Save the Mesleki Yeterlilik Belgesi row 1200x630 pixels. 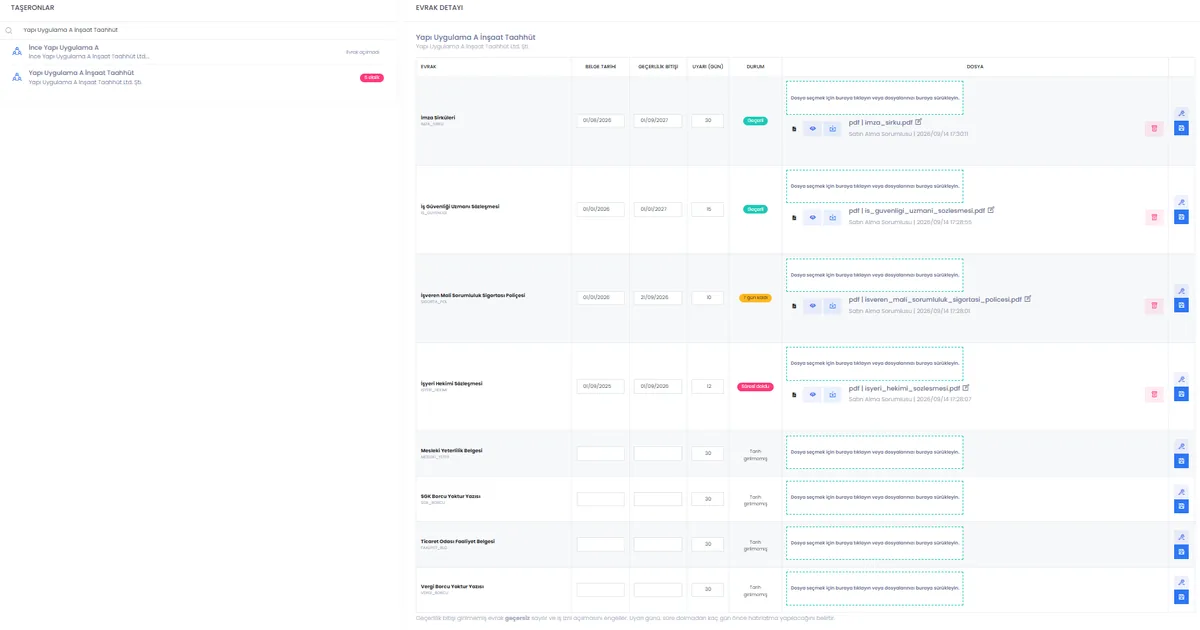click(x=1181, y=461)
